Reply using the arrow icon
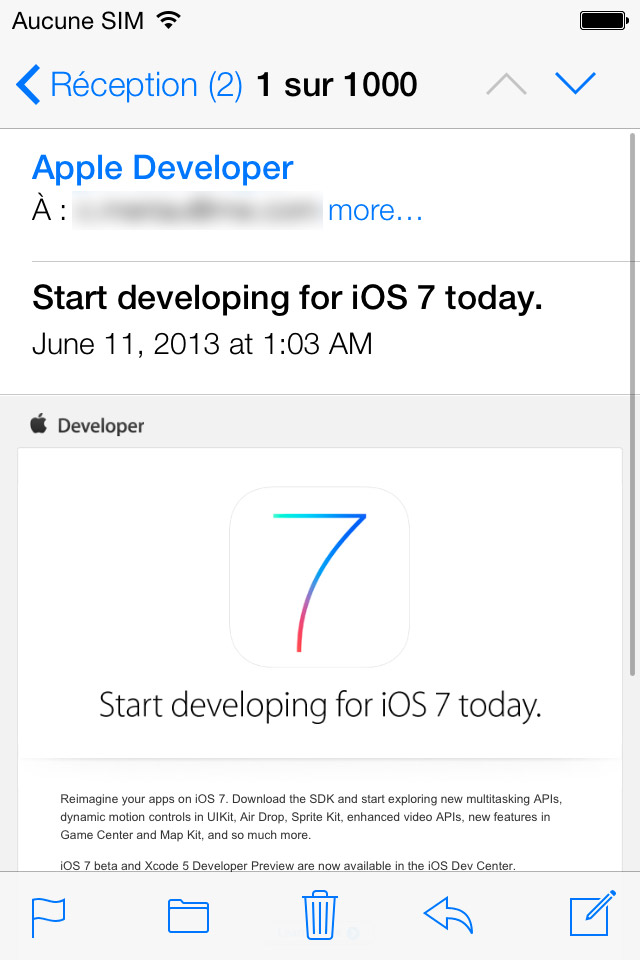This screenshot has width=640, height=960. click(x=448, y=915)
